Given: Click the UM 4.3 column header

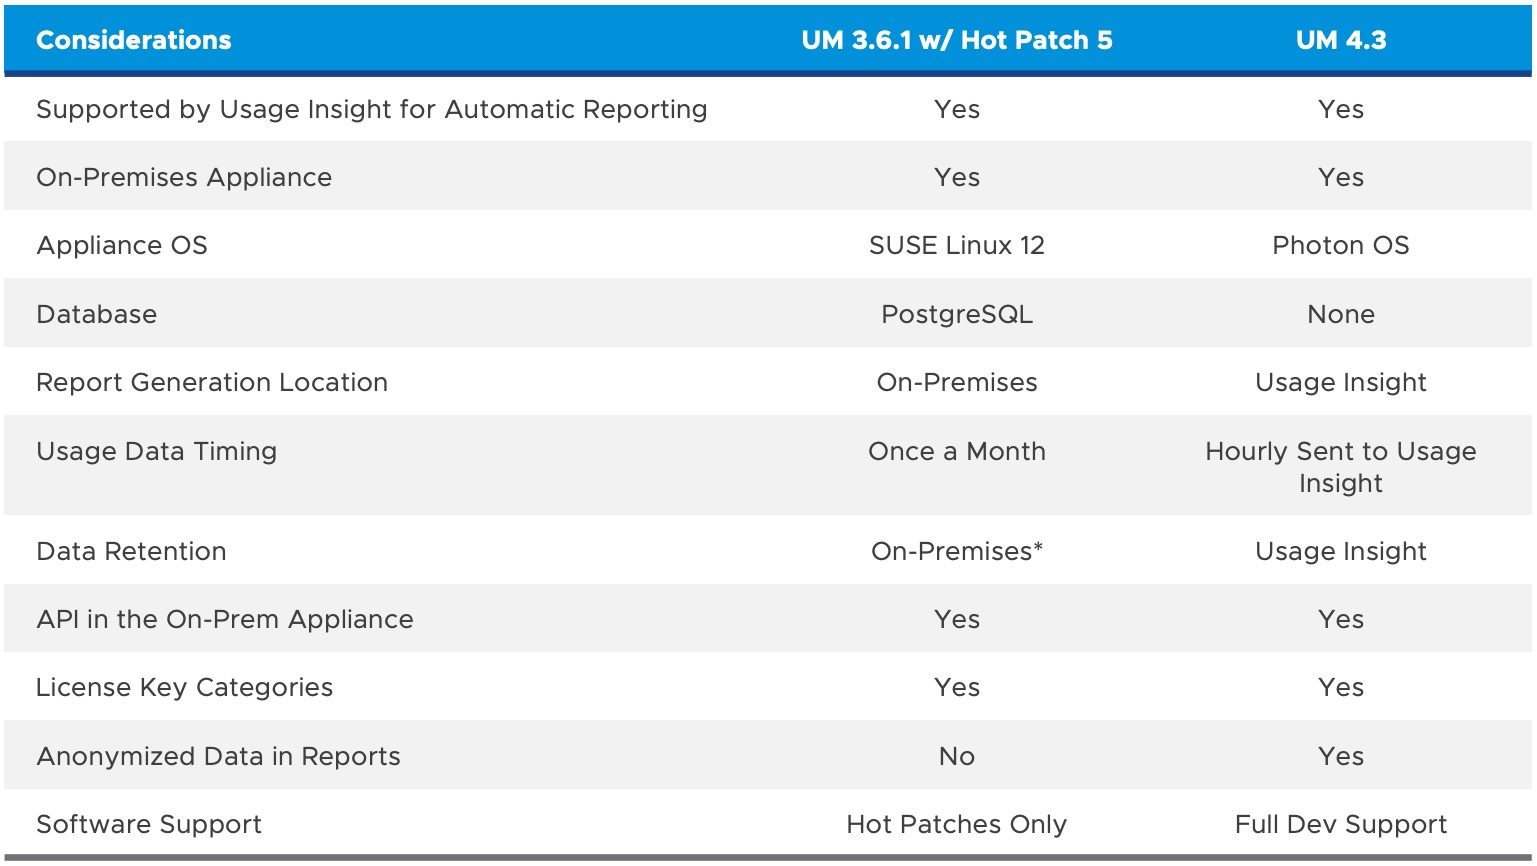Looking at the screenshot, I should click(1340, 40).
